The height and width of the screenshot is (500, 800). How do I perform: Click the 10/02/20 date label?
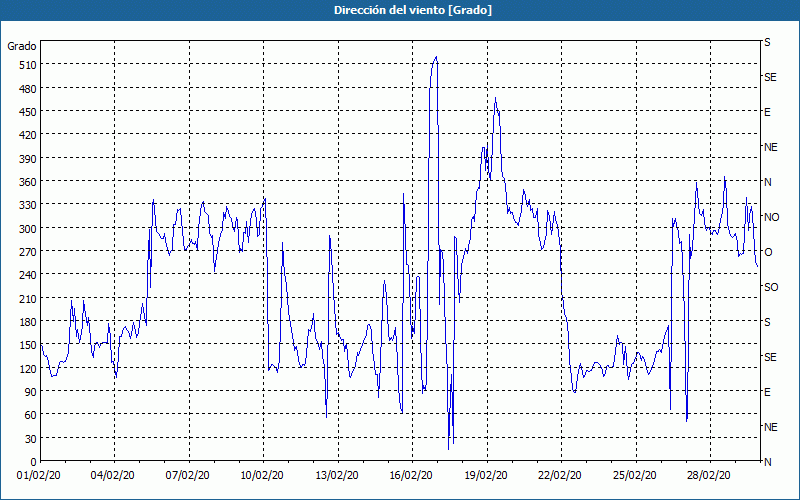coord(262,476)
